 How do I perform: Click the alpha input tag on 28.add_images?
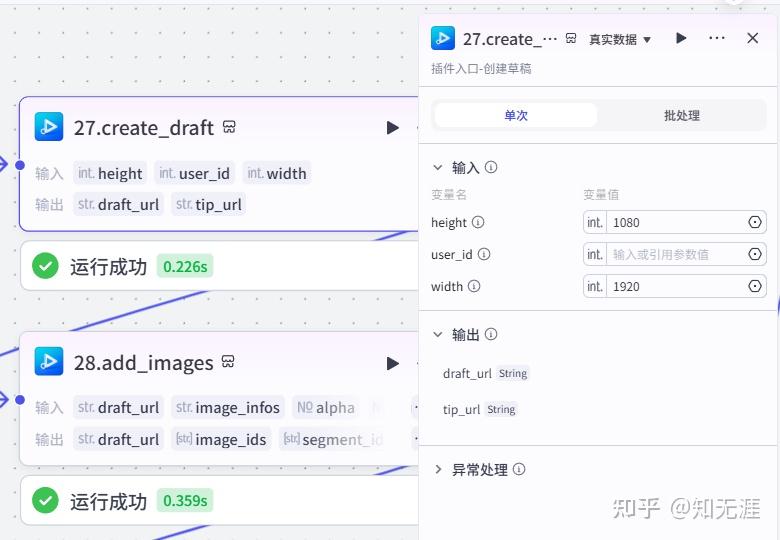tap(326, 408)
